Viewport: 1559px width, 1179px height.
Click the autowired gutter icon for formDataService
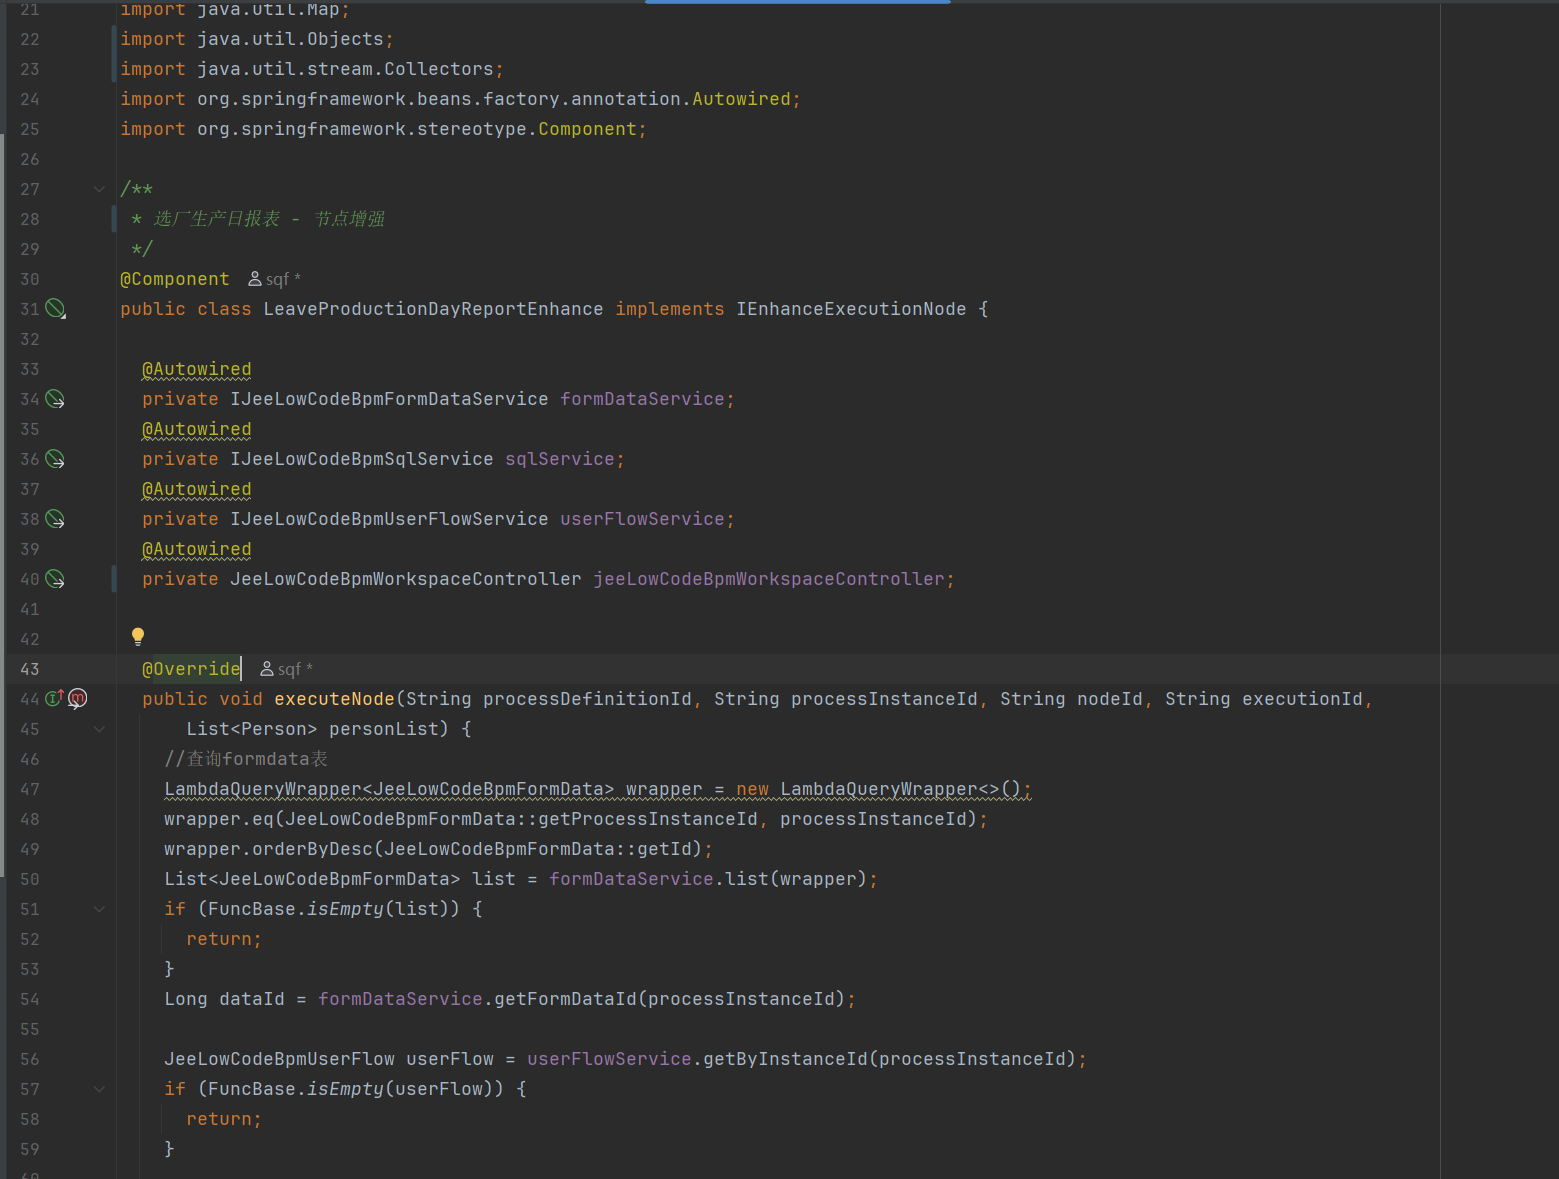[55, 399]
